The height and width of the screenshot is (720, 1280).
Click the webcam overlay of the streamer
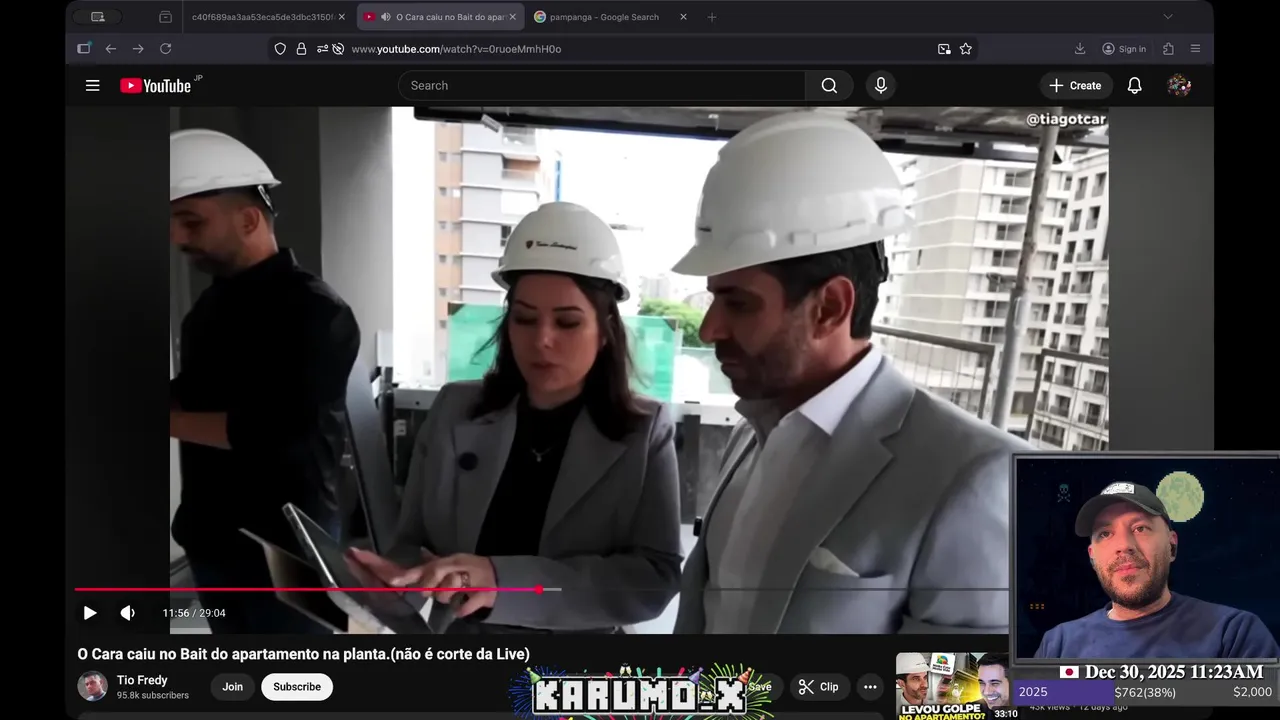[x=1146, y=558]
